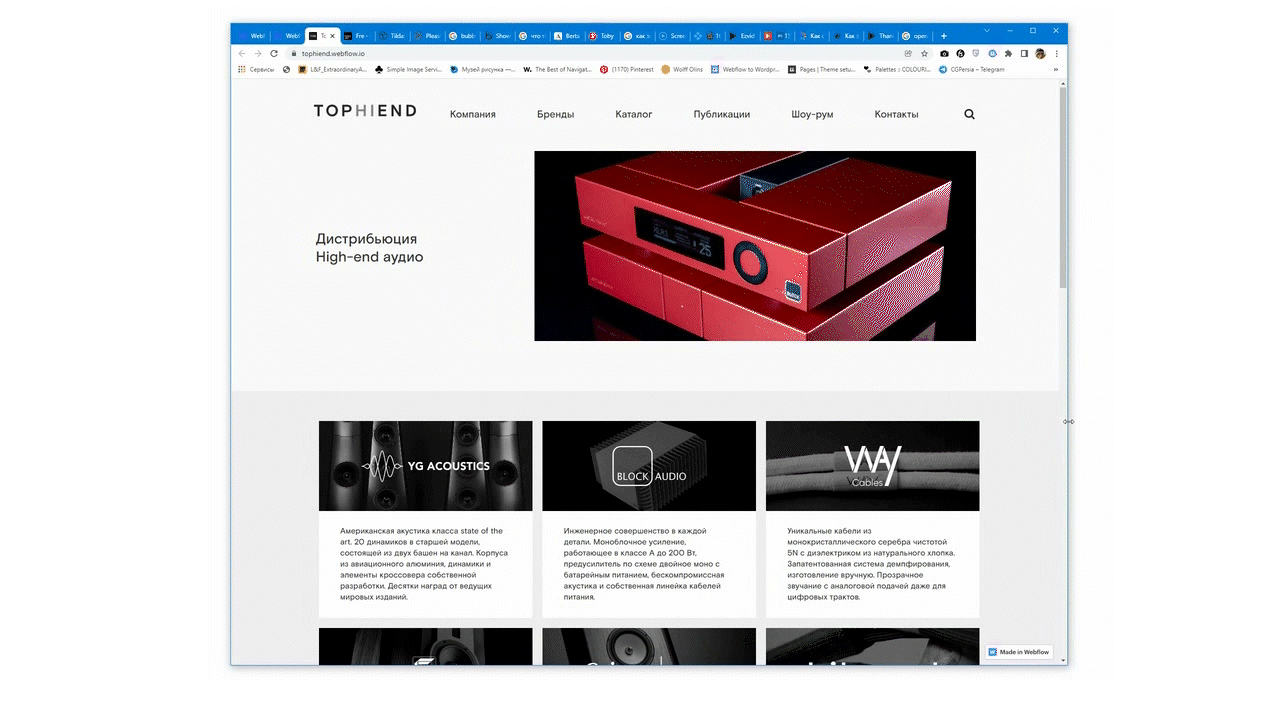The width and height of the screenshot is (1280, 720).
Task: Open the (1170) Pinterest bookmark
Action: point(627,70)
